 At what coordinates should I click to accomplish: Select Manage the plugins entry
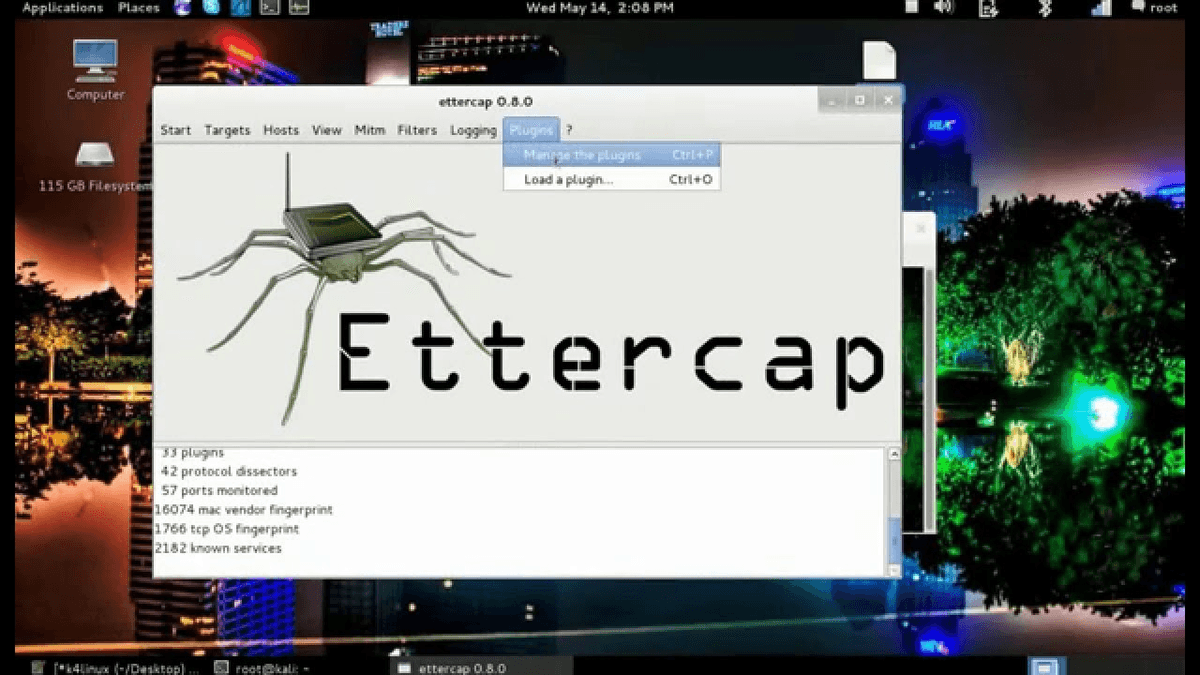click(x=611, y=155)
